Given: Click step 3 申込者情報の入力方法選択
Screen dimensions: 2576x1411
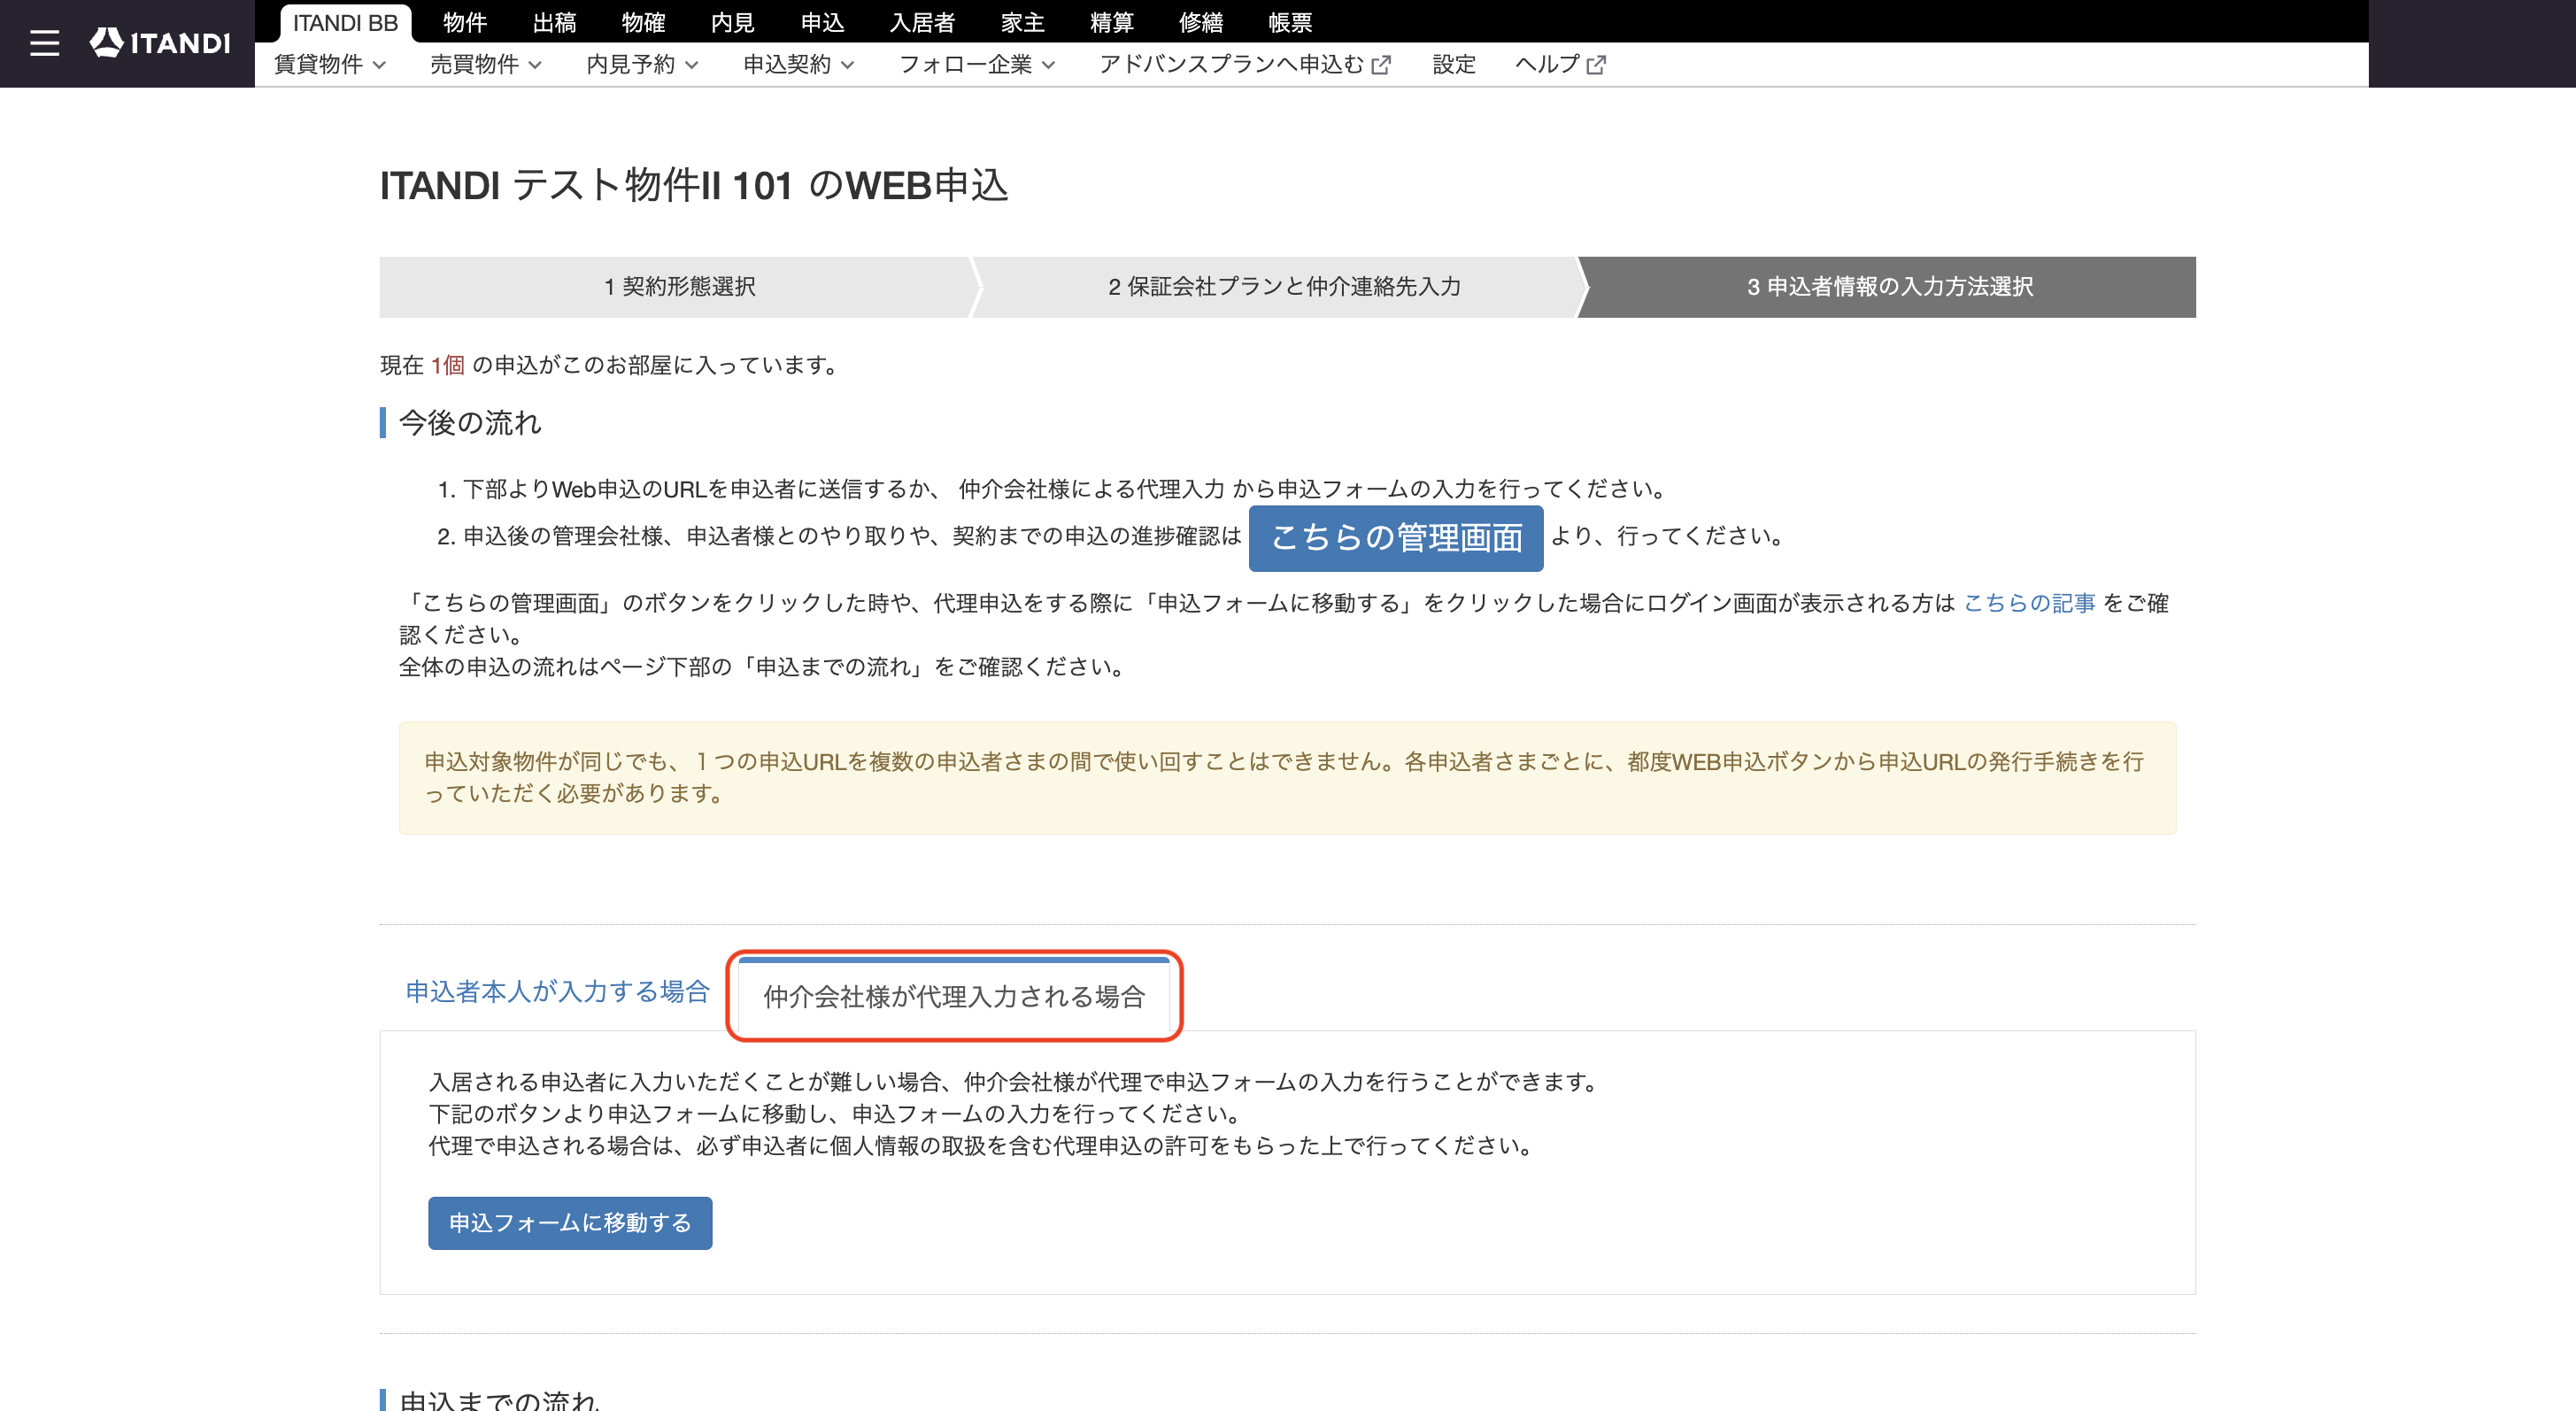Looking at the screenshot, I should click(1889, 287).
